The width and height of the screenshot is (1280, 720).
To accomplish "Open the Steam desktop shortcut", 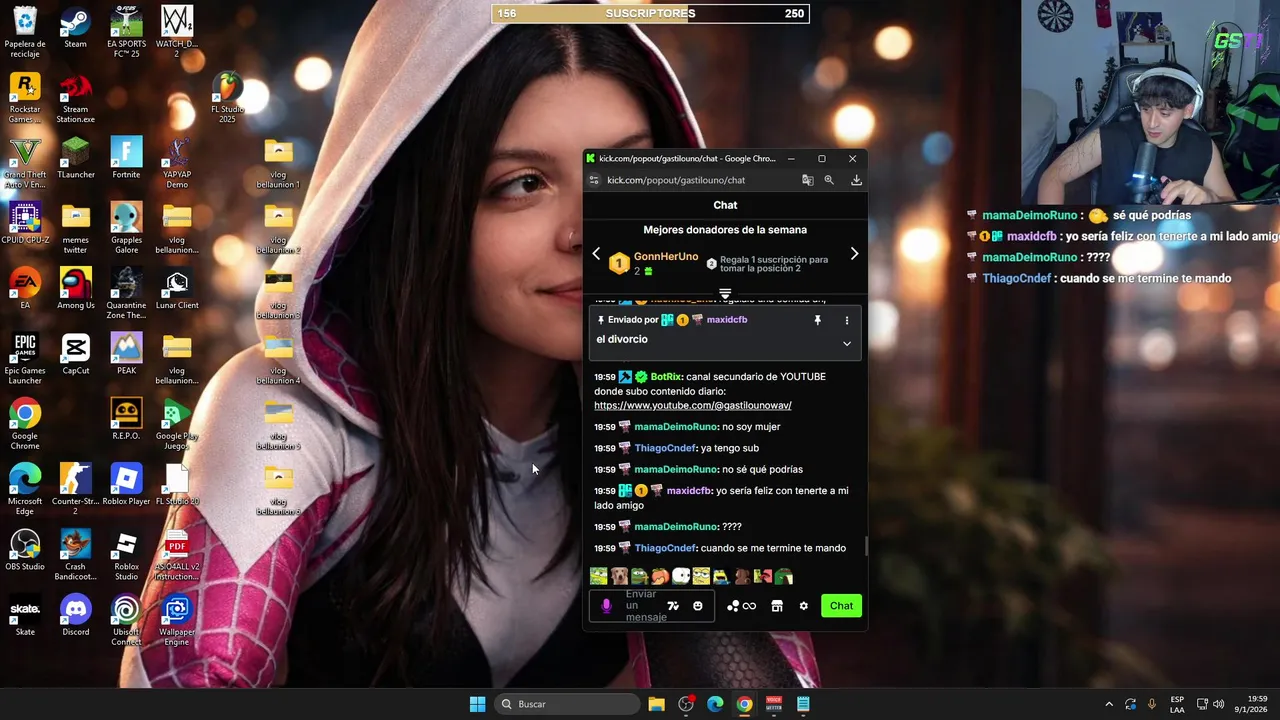I will pos(75,27).
